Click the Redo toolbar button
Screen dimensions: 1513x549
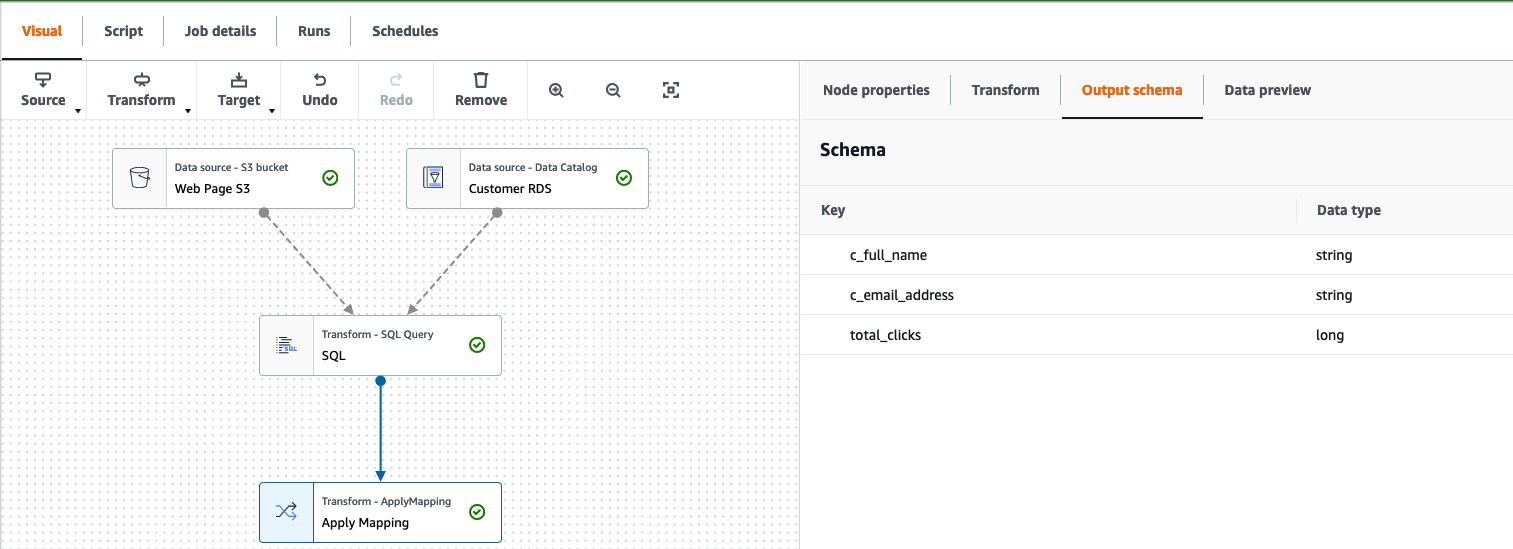point(396,90)
